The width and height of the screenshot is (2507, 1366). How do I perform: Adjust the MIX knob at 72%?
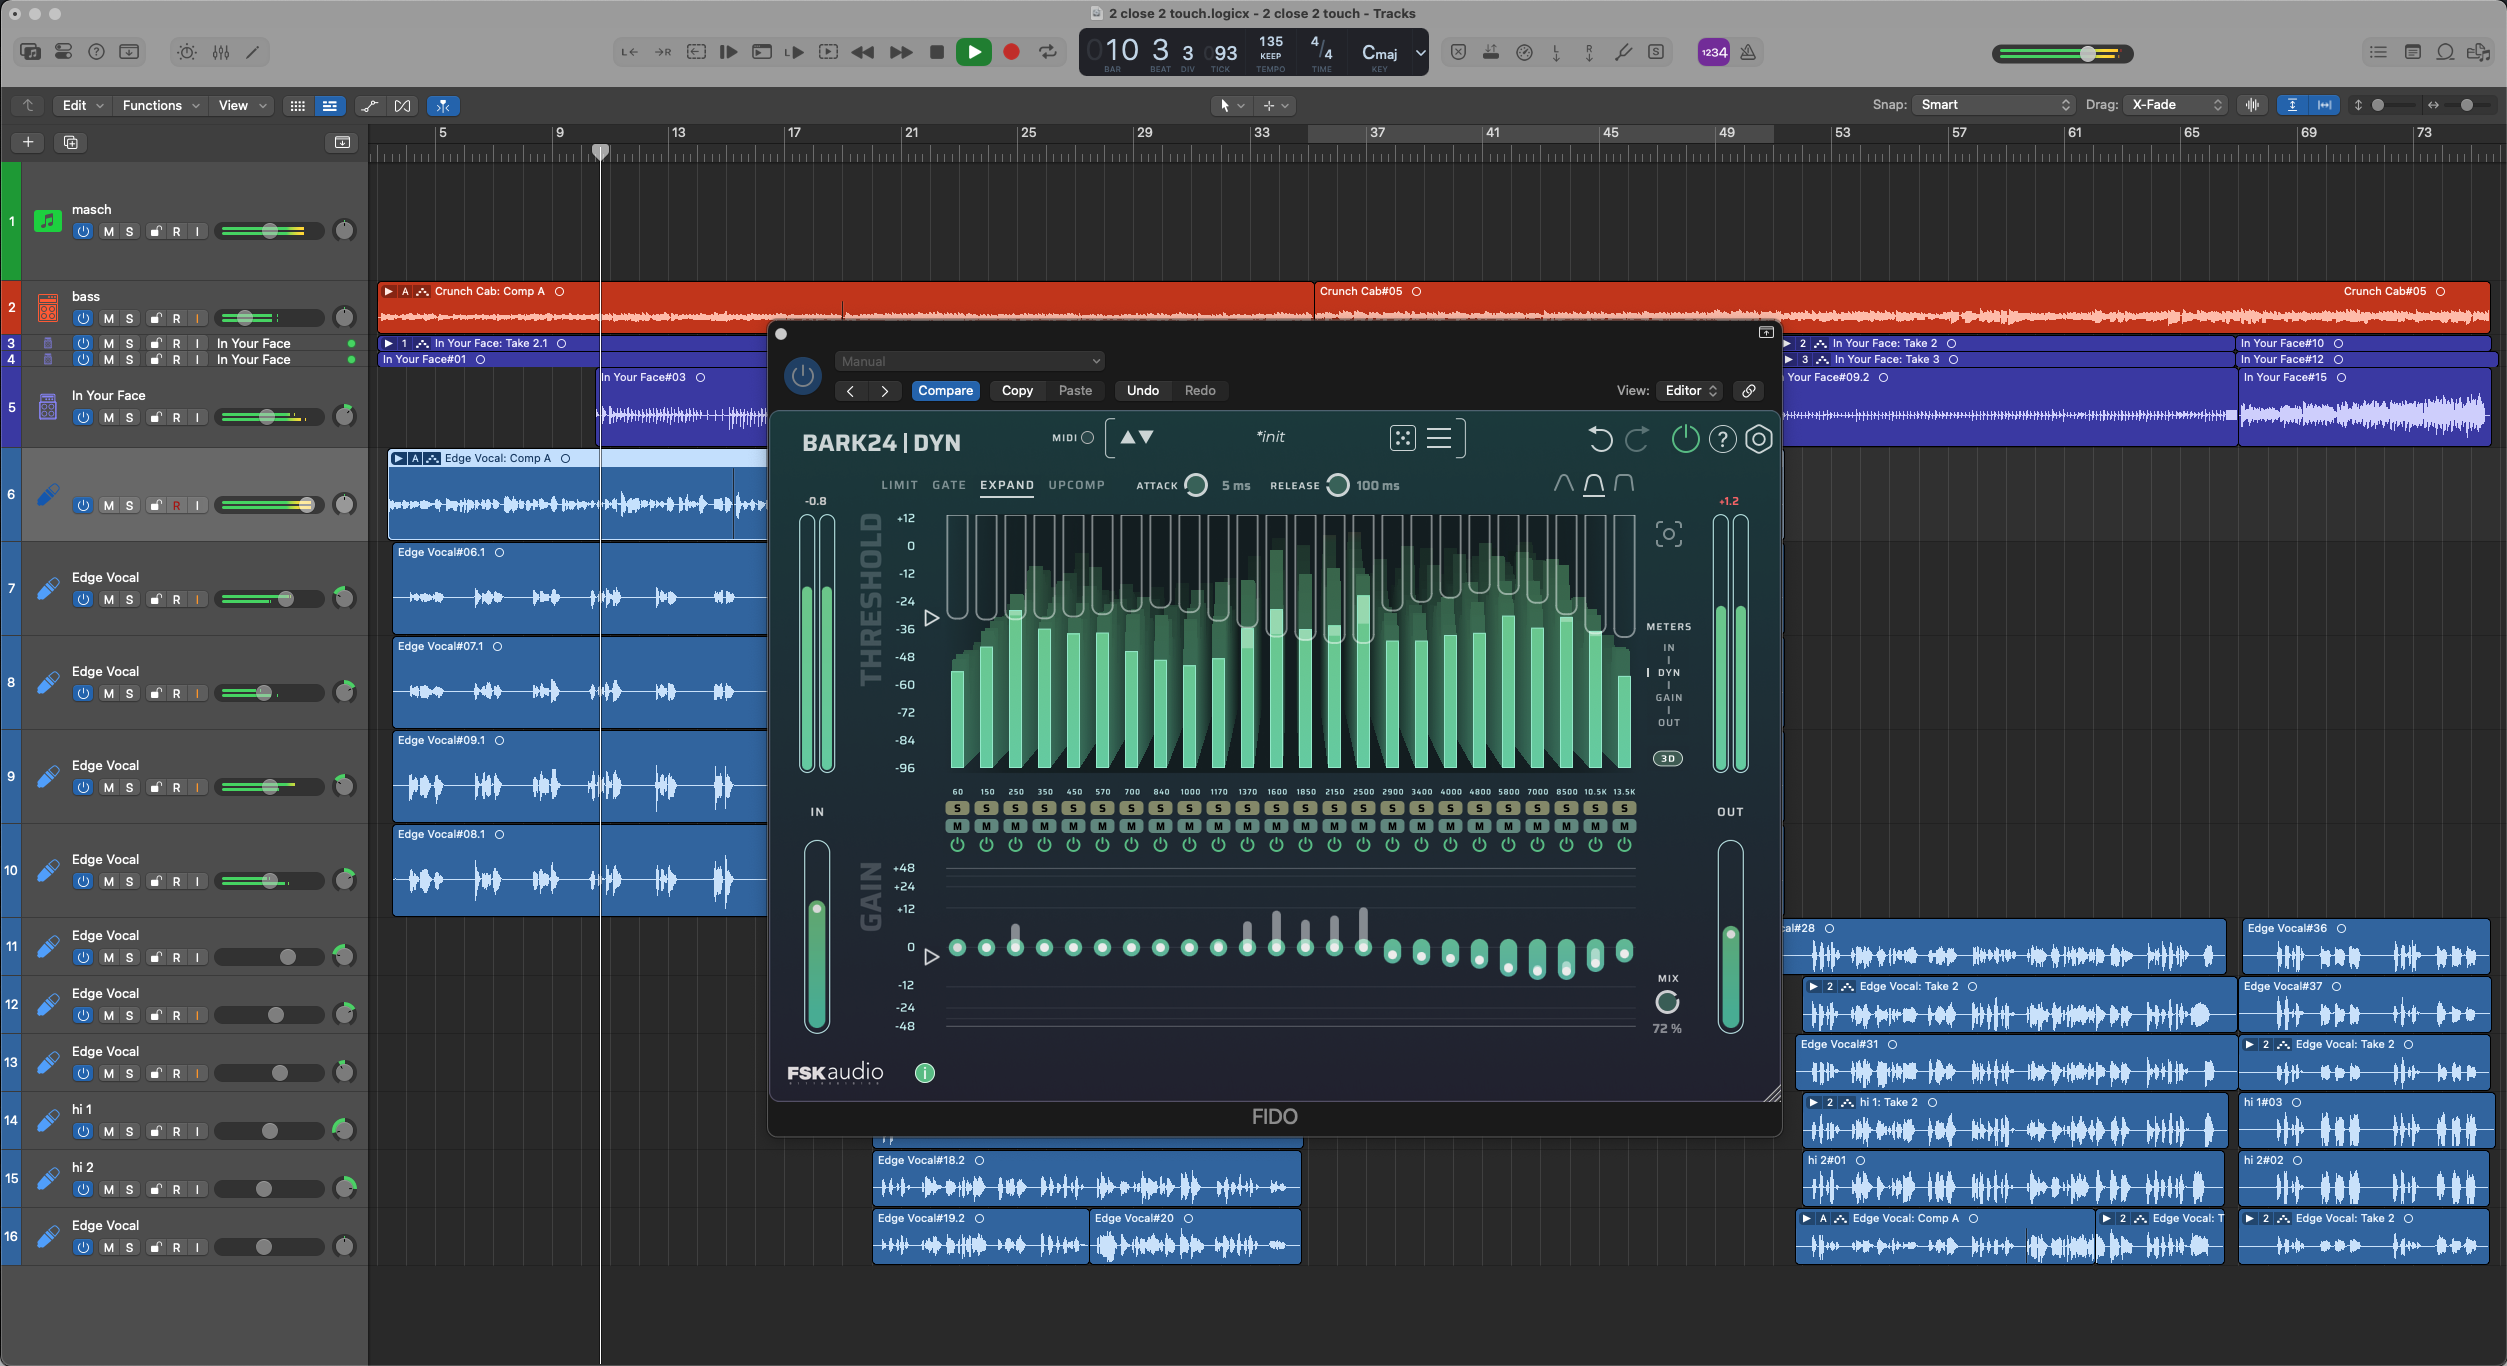tap(1667, 1002)
